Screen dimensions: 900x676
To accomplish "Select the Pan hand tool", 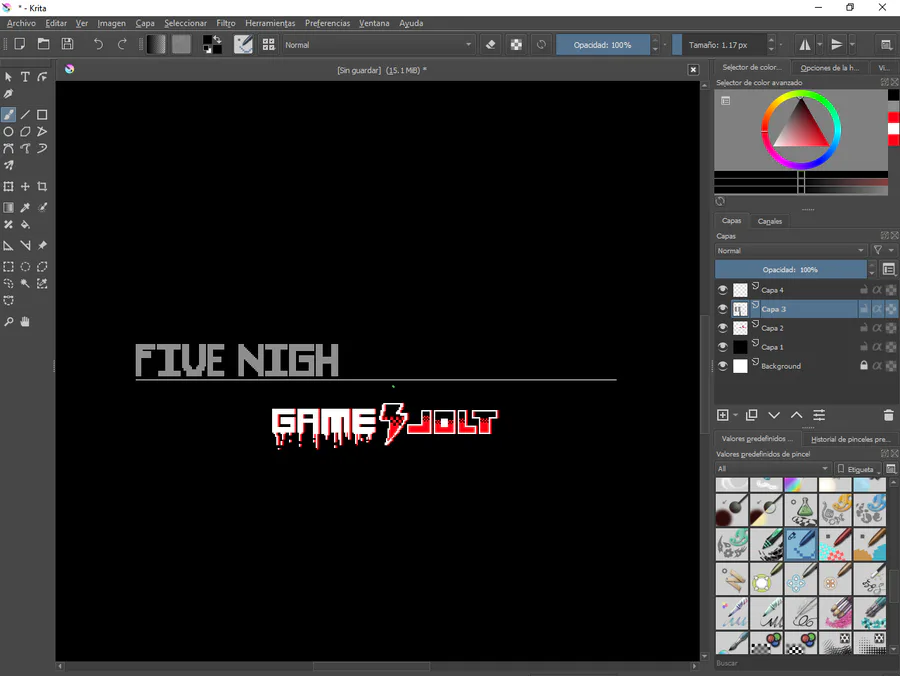I will click(25, 322).
